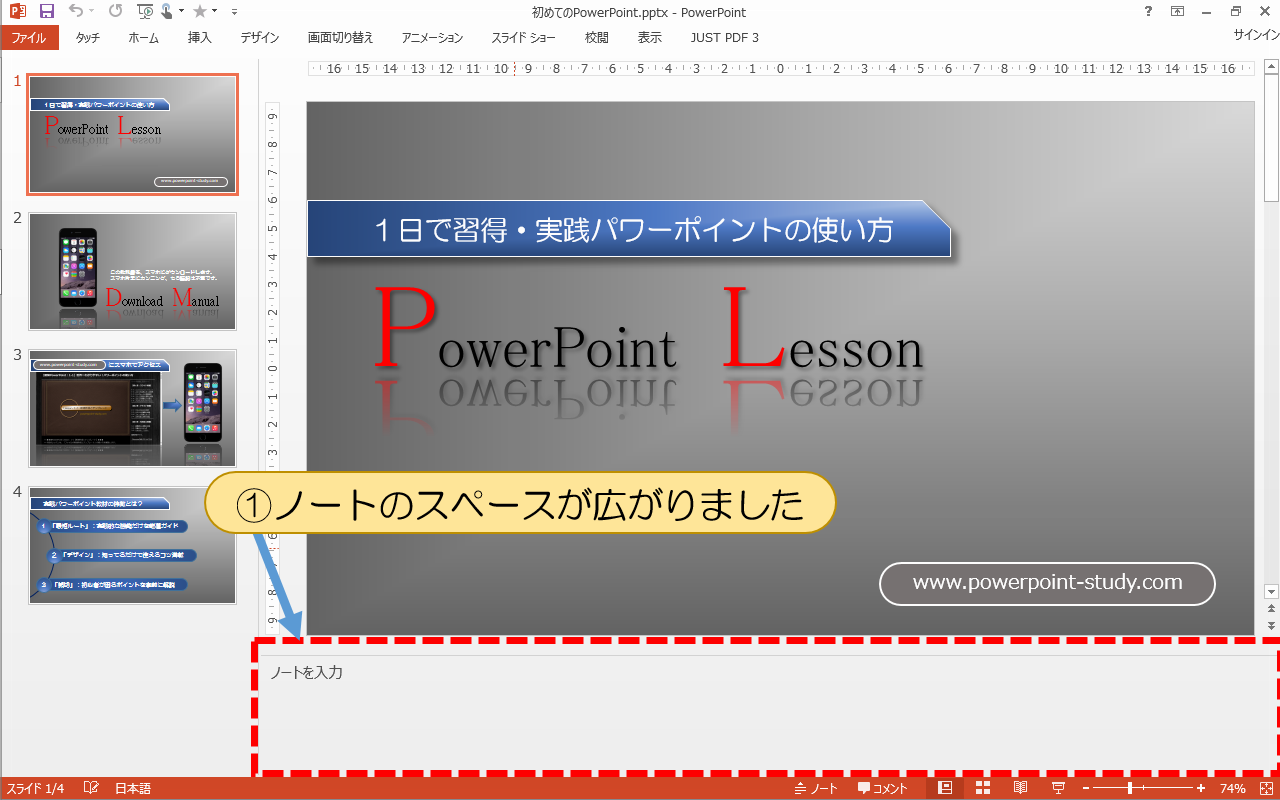Image resolution: width=1280 pixels, height=800 pixels.
Task: Switch to the ホーム ribbon tab
Action: [144, 38]
